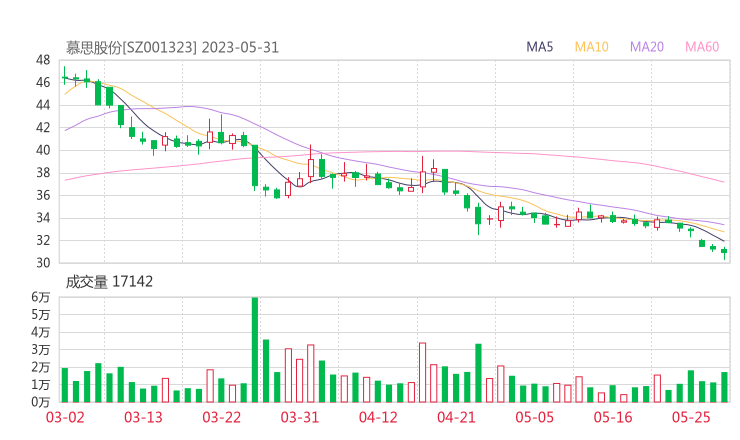740x440 pixels.
Task: Click the tallest green volume bar above 6万
Action: (x=255, y=350)
